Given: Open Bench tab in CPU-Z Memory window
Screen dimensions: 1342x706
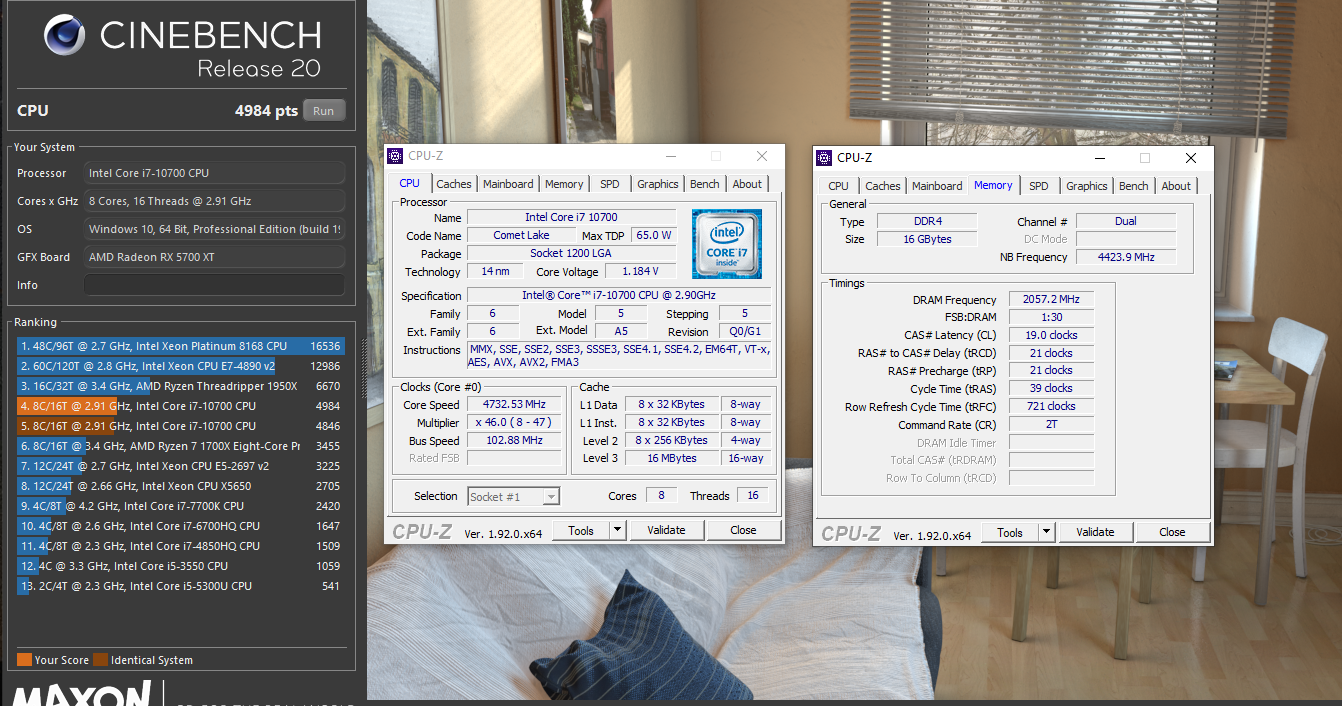Looking at the screenshot, I should (1134, 186).
